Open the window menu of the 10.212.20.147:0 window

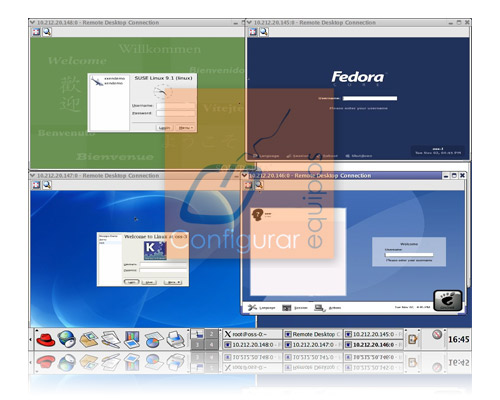pyautogui.click(x=33, y=176)
